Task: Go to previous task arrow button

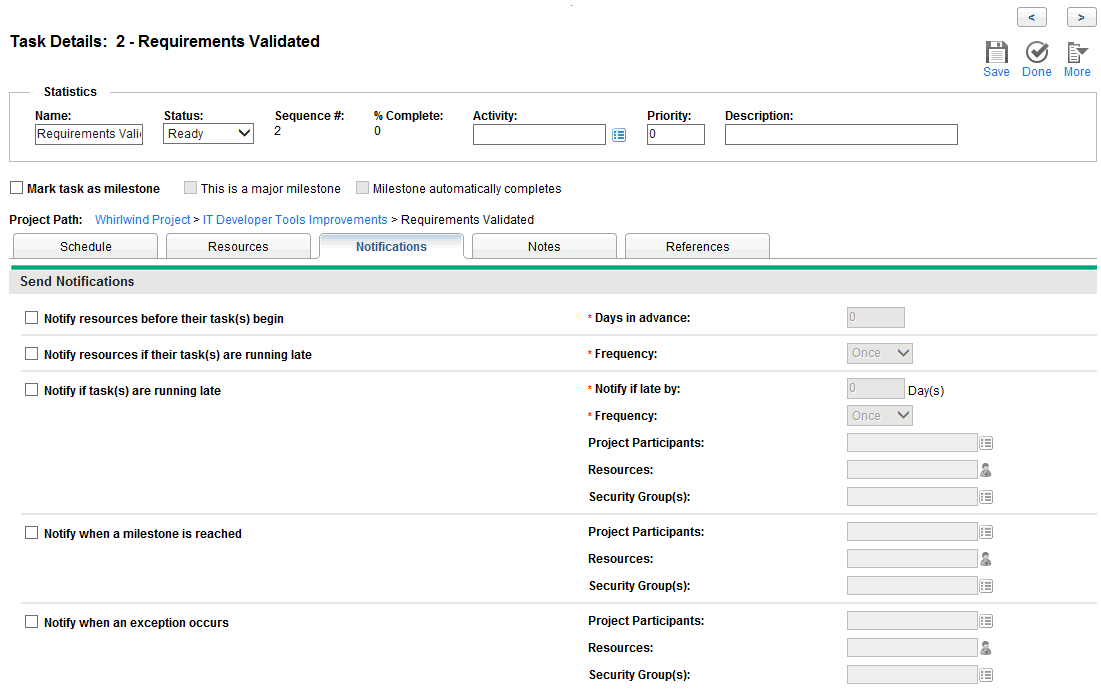Action: 1031,17
